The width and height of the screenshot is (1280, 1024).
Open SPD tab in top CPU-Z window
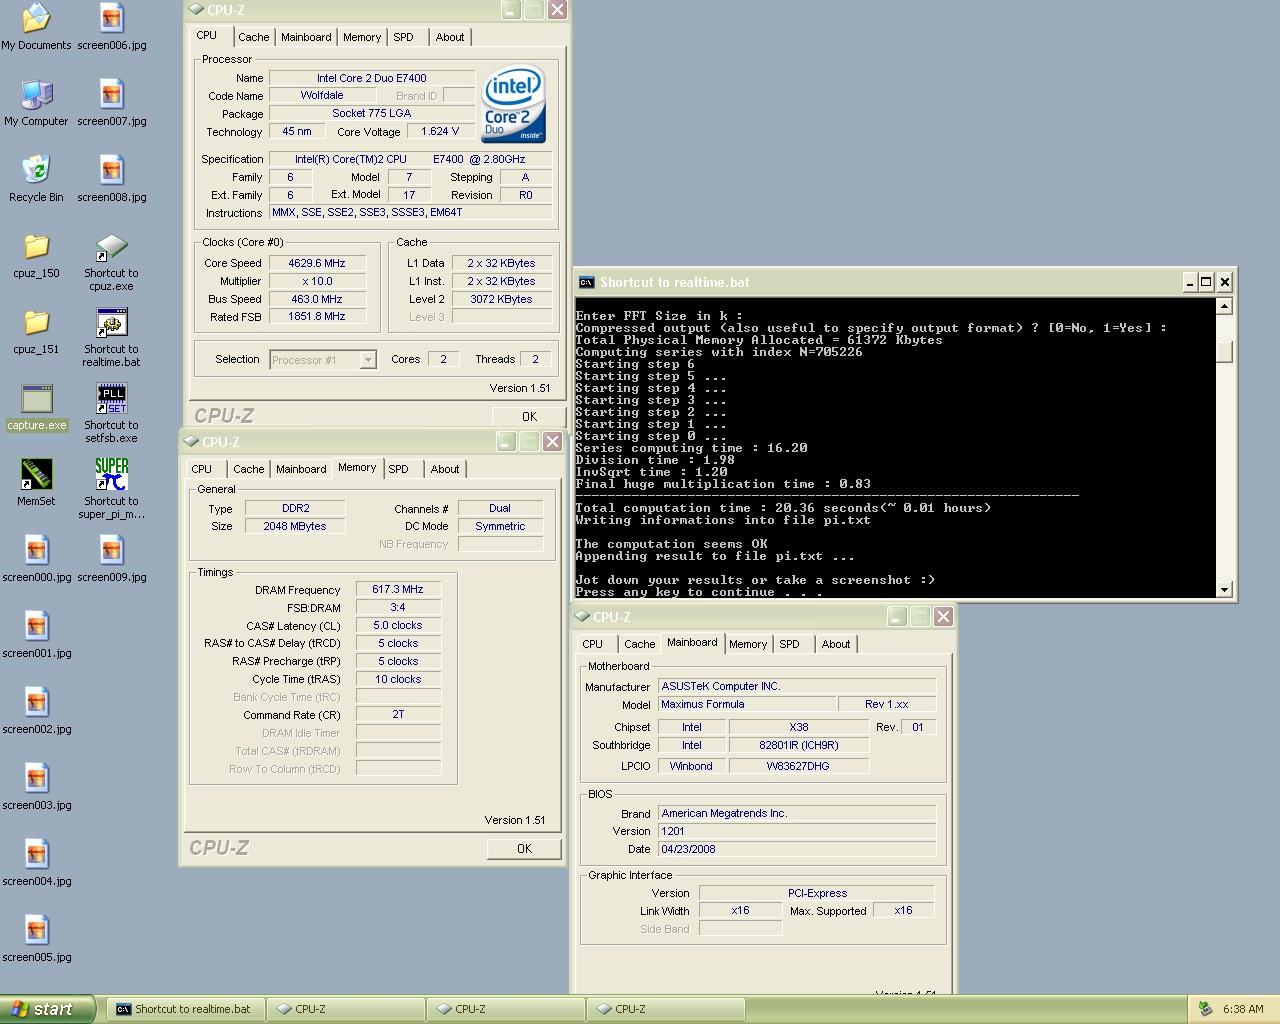coord(404,37)
